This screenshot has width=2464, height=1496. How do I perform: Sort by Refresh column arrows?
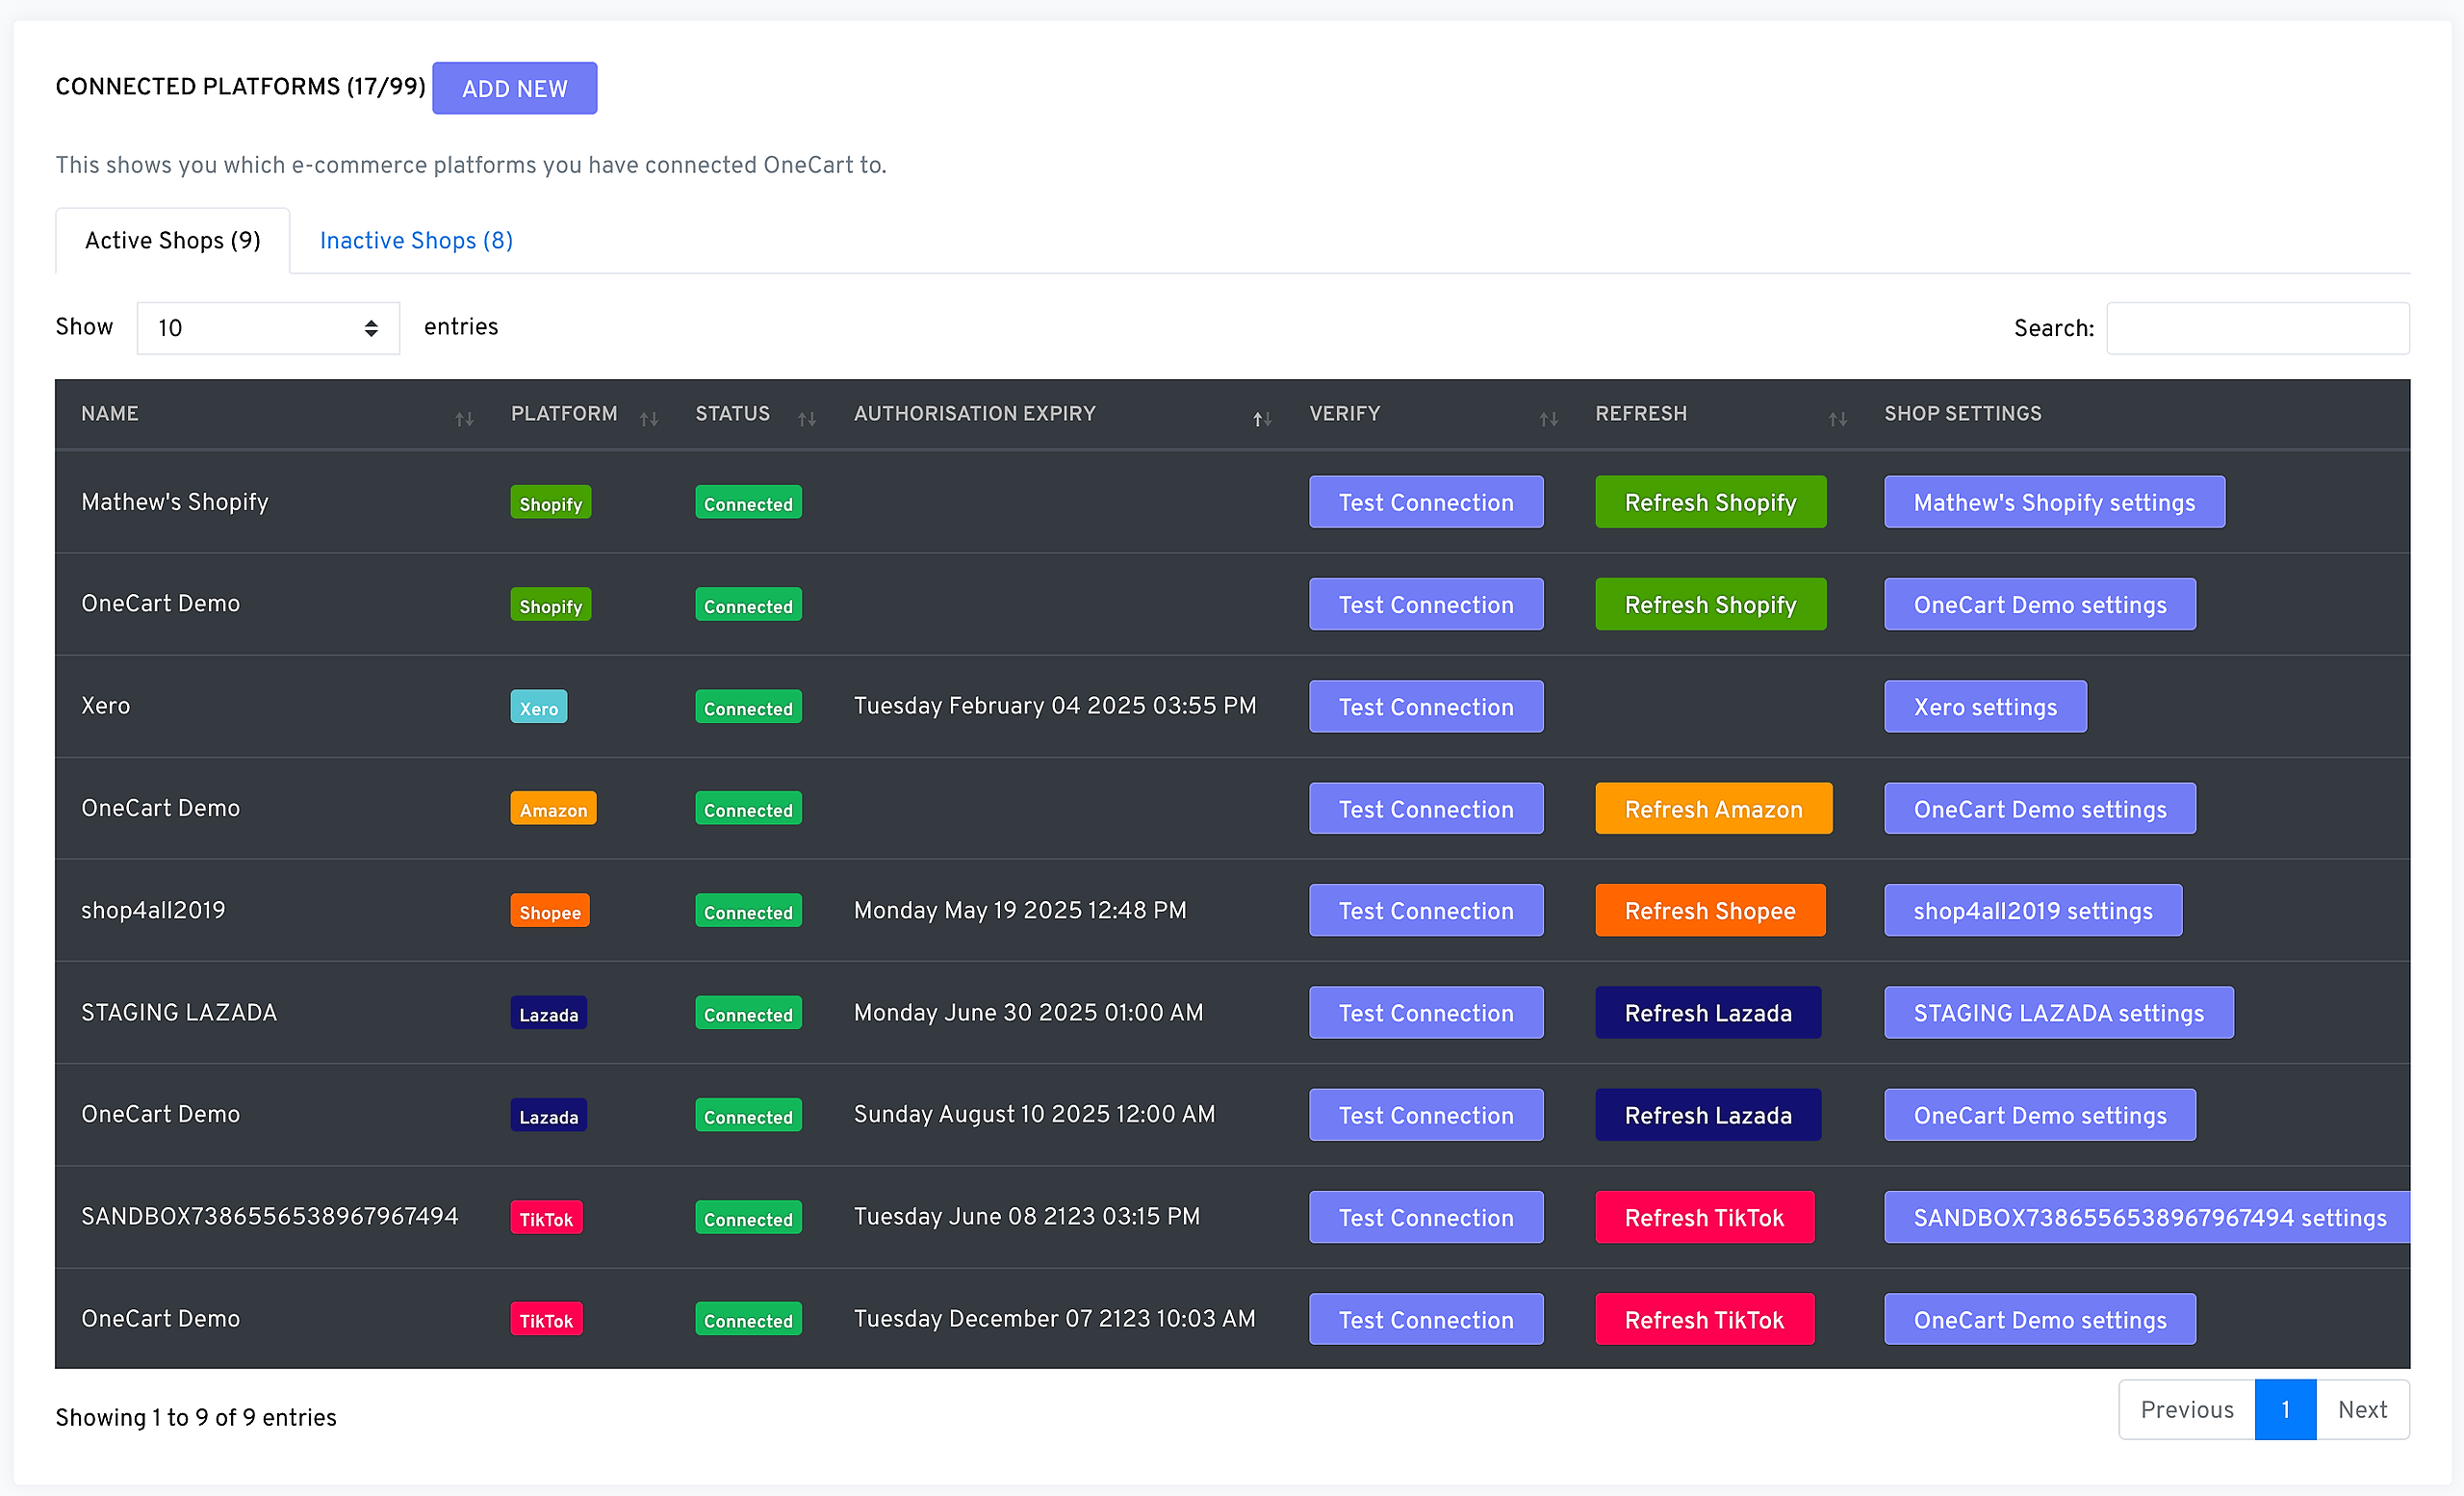1837,419
